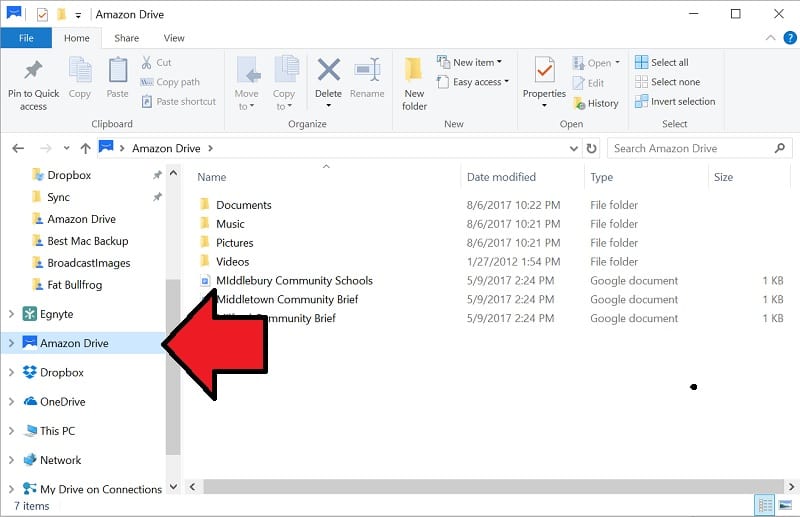
Task: Create a New folder
Action: click(414, 84)
